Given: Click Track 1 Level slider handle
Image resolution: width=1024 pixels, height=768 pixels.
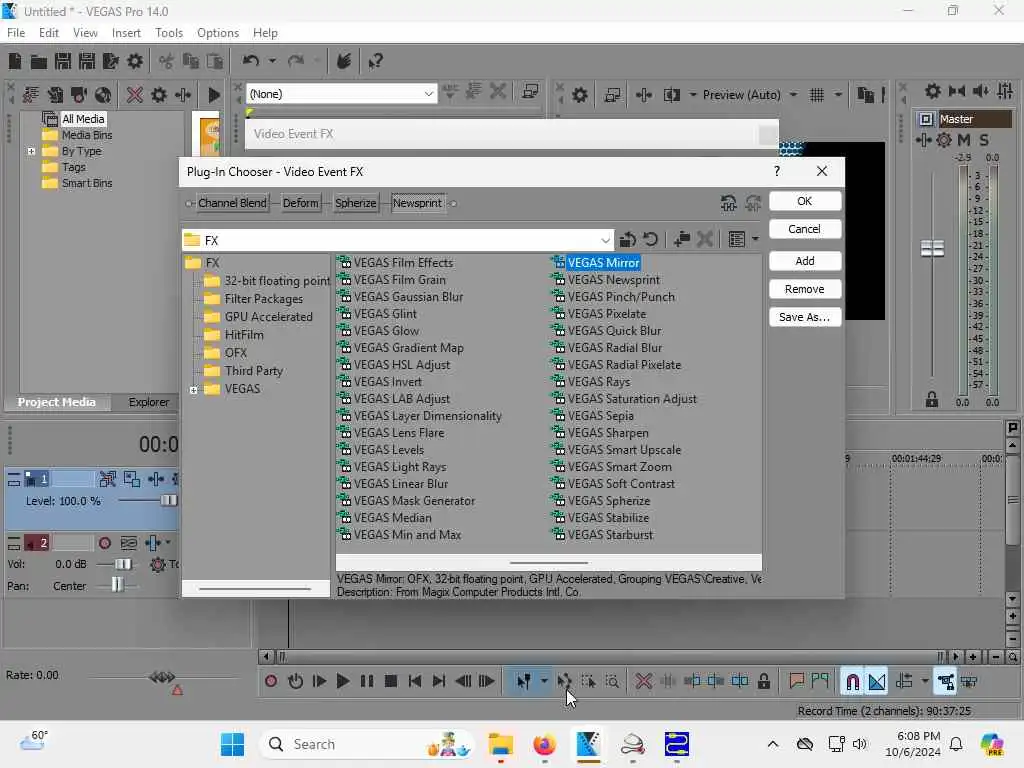Looking at the screenshot, I should click(168, 500).
